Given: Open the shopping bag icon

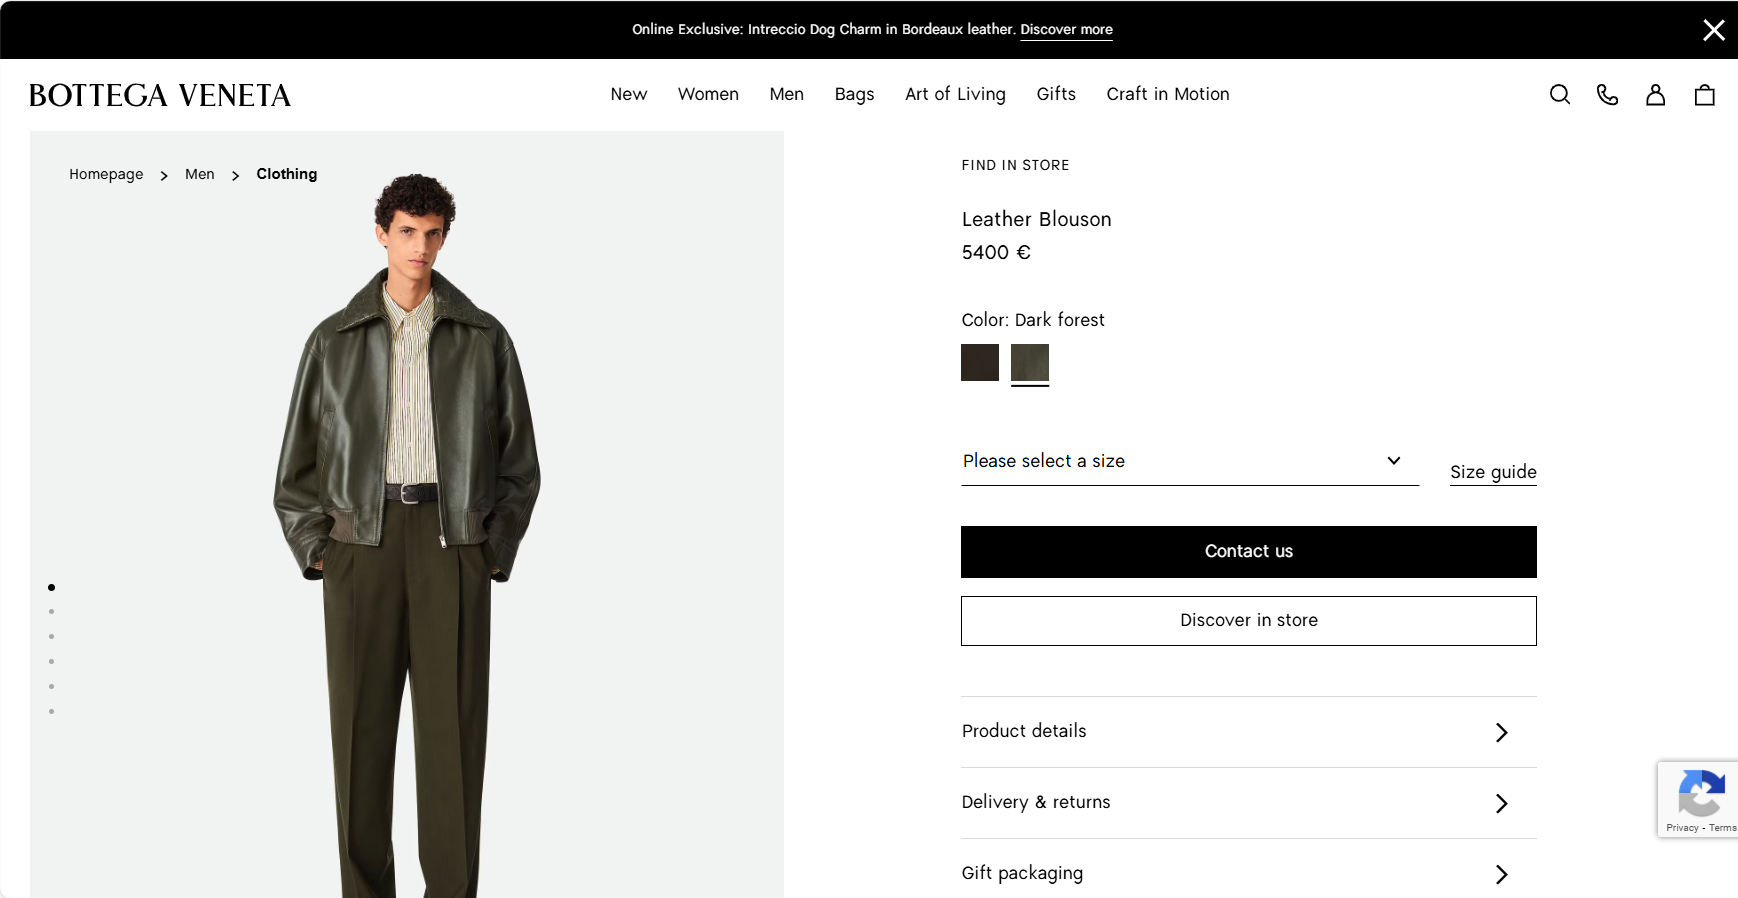Looking at the screenshot, I should tap(1704, 95).
